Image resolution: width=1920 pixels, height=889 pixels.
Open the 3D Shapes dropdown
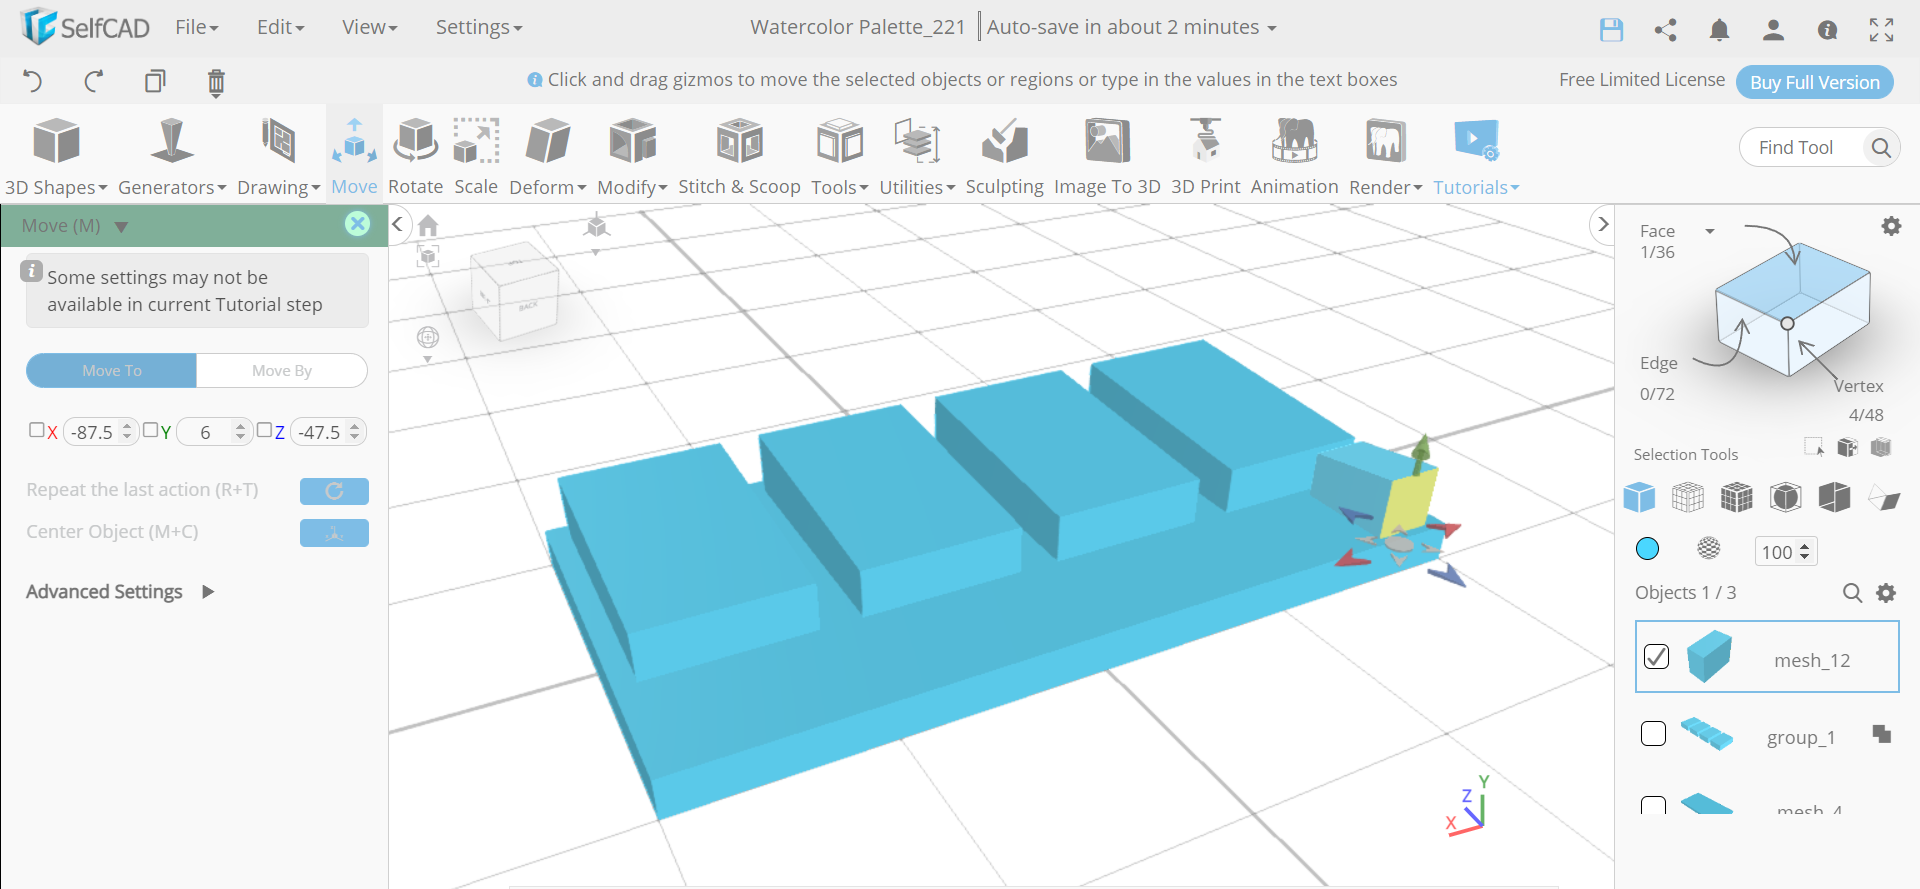56,156
